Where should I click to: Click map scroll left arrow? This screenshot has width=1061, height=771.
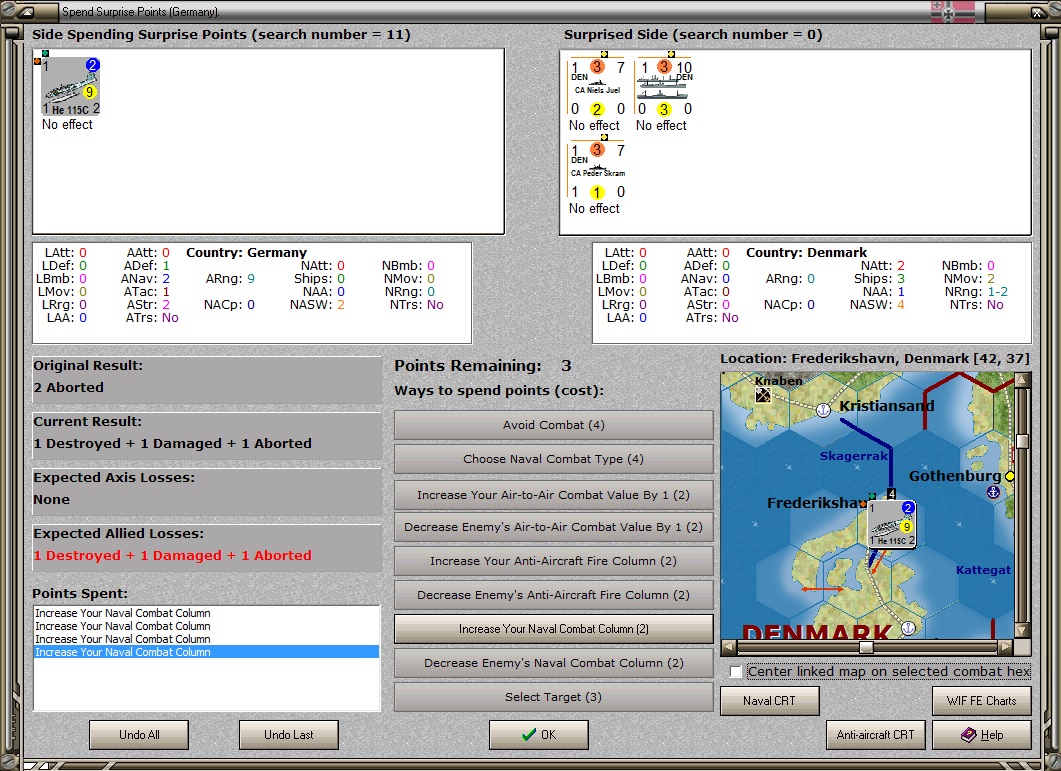[x=729, y=647]
